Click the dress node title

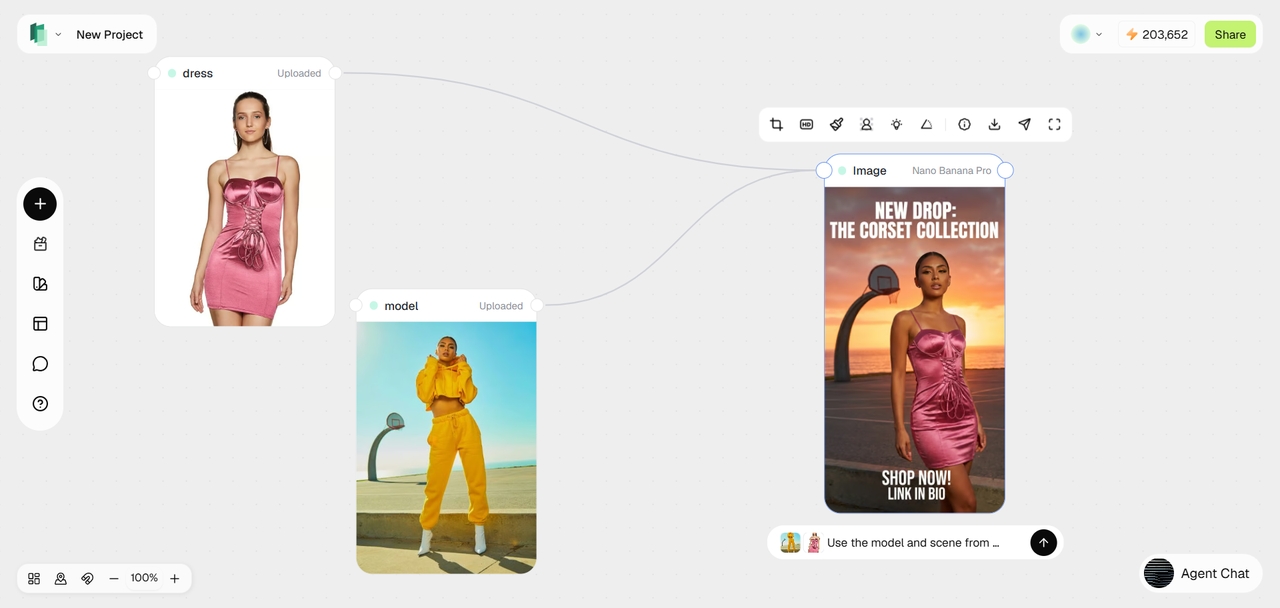[x=198, y=73]
